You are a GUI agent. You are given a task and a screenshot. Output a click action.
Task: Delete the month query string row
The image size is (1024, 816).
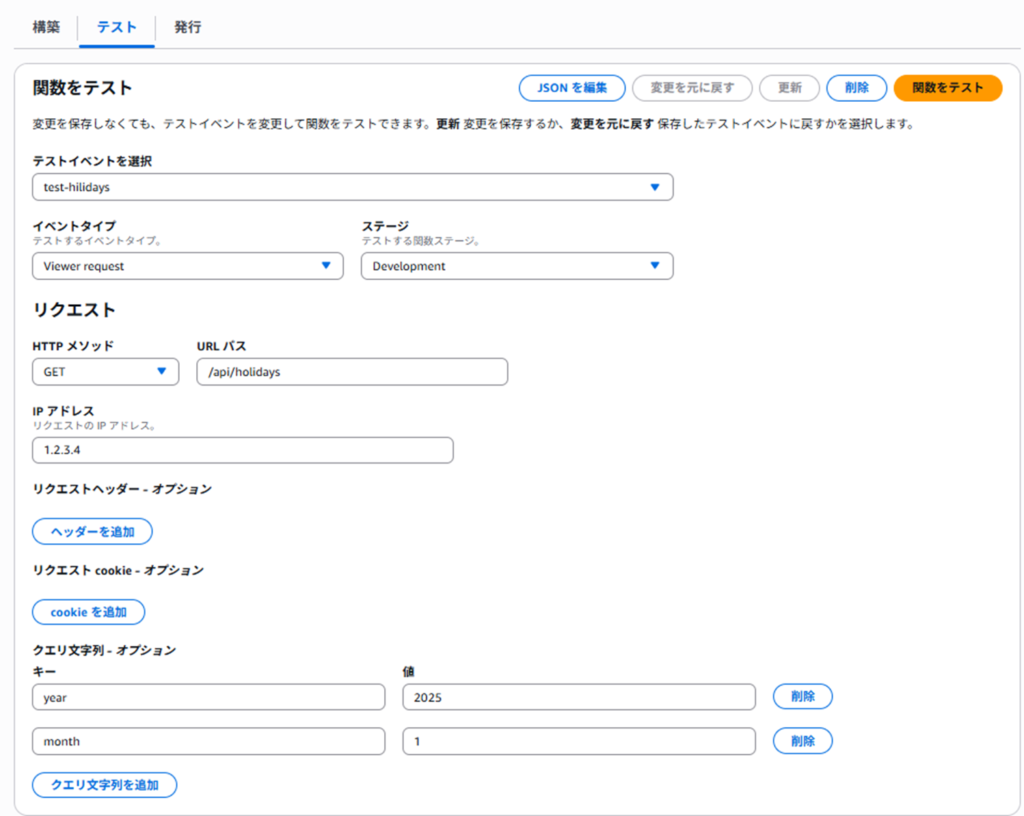pyautogui.click(x=802, y=741)
